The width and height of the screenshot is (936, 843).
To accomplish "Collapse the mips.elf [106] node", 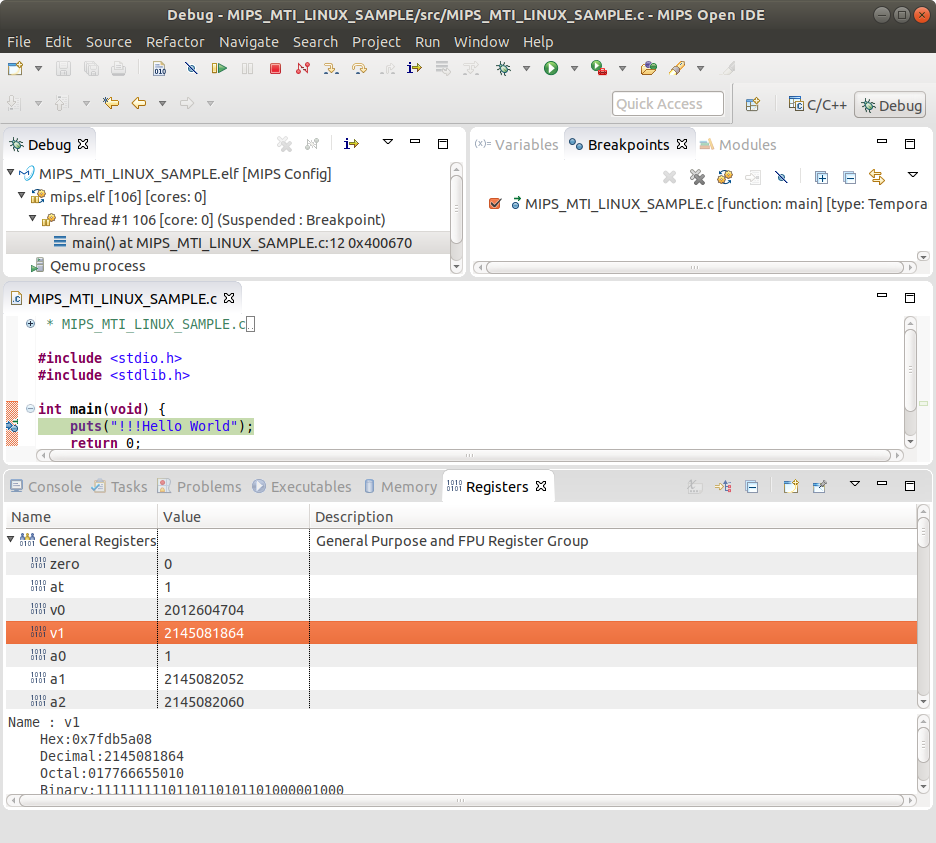I will pyautogui.click(x=21, y=195).
